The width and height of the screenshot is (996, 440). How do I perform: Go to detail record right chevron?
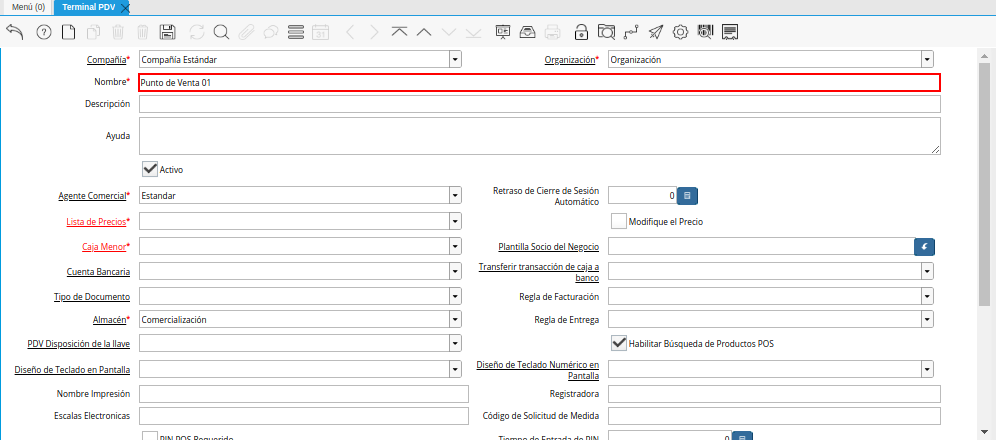coord(374,32)
